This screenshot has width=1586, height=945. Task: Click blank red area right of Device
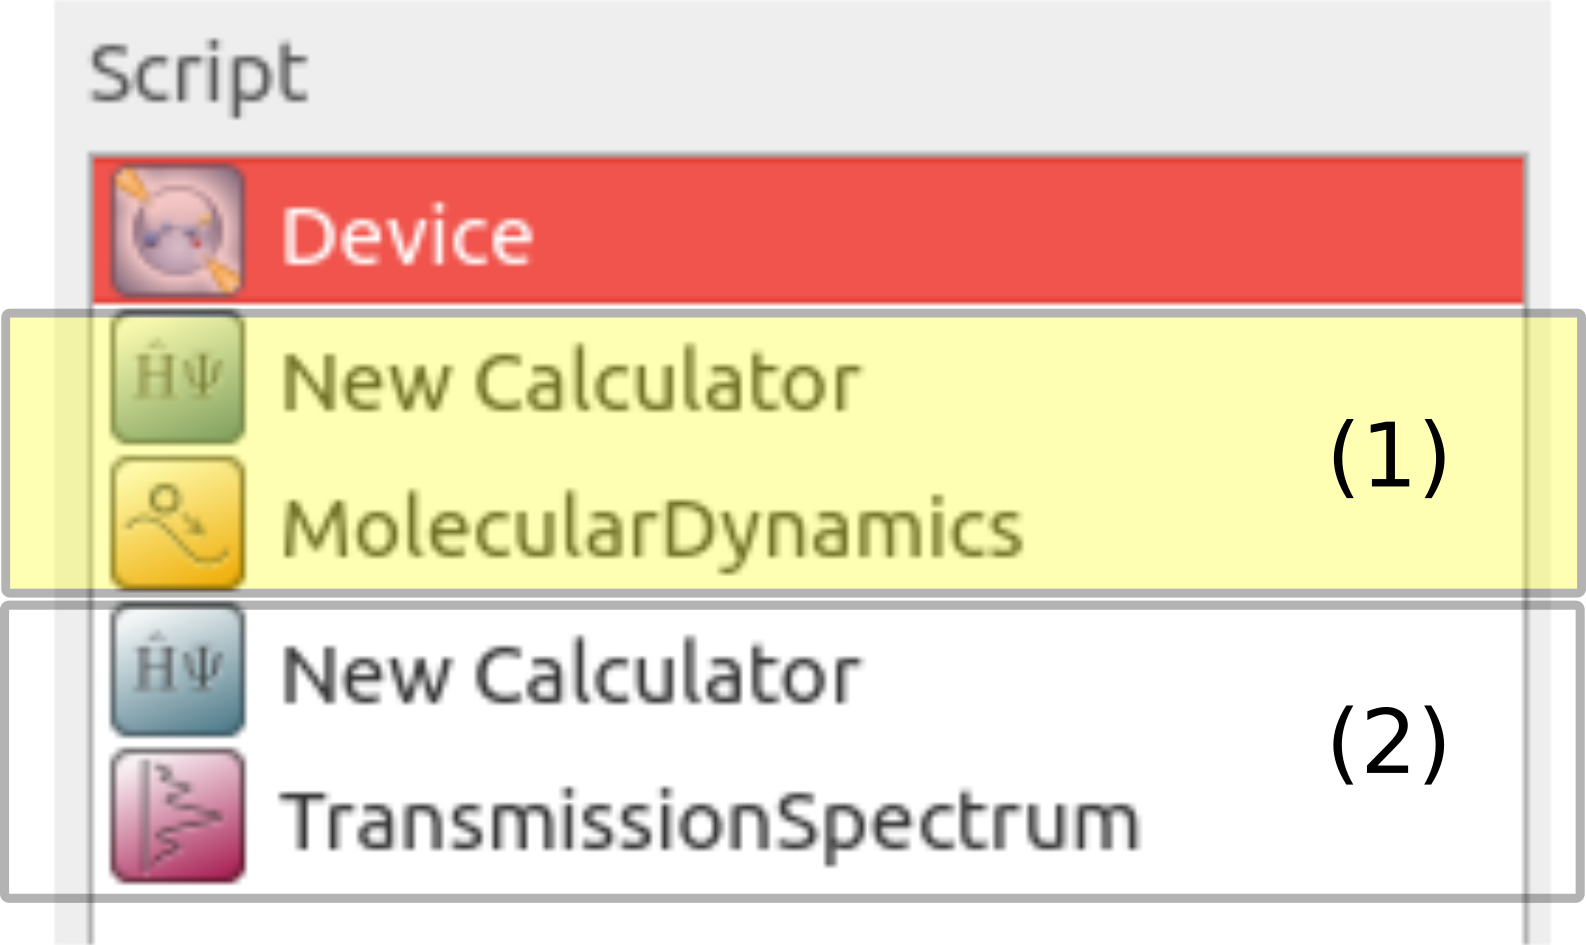1000,234
